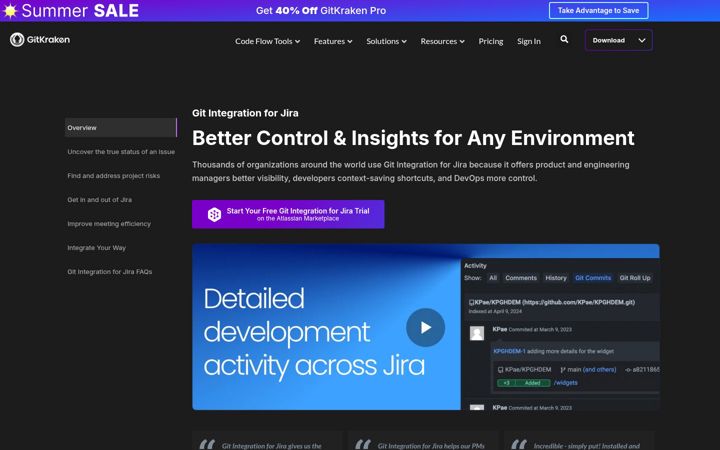Screen dimensions: 720x450
Task: Open the Sign In page
Action: (x=529, y=41)
